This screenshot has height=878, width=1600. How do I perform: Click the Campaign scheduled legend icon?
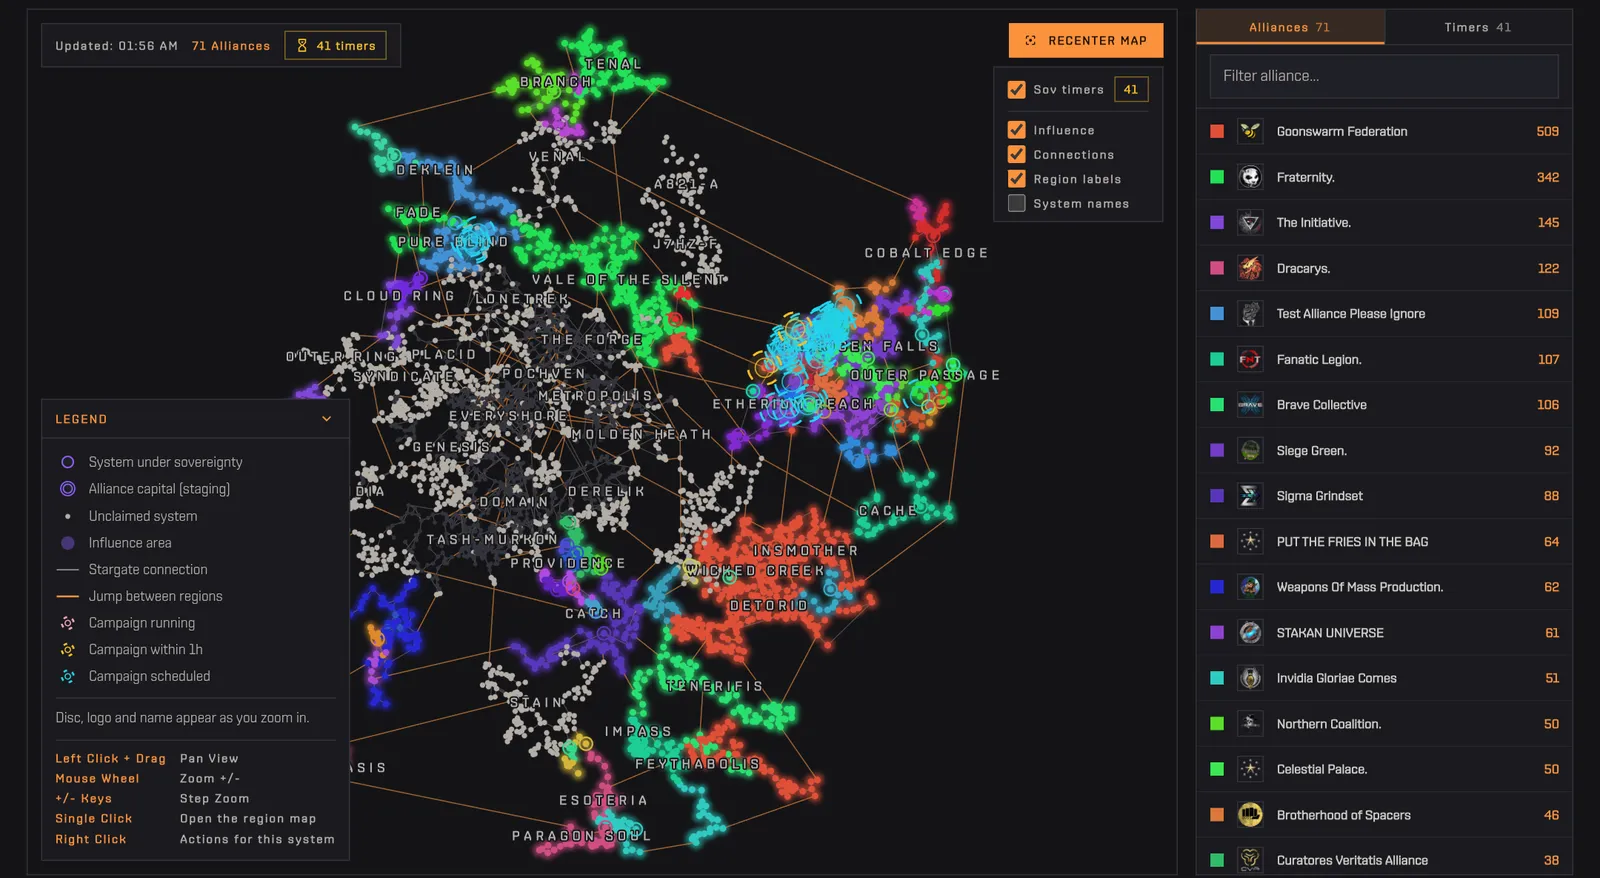click(x=68, y=676)
